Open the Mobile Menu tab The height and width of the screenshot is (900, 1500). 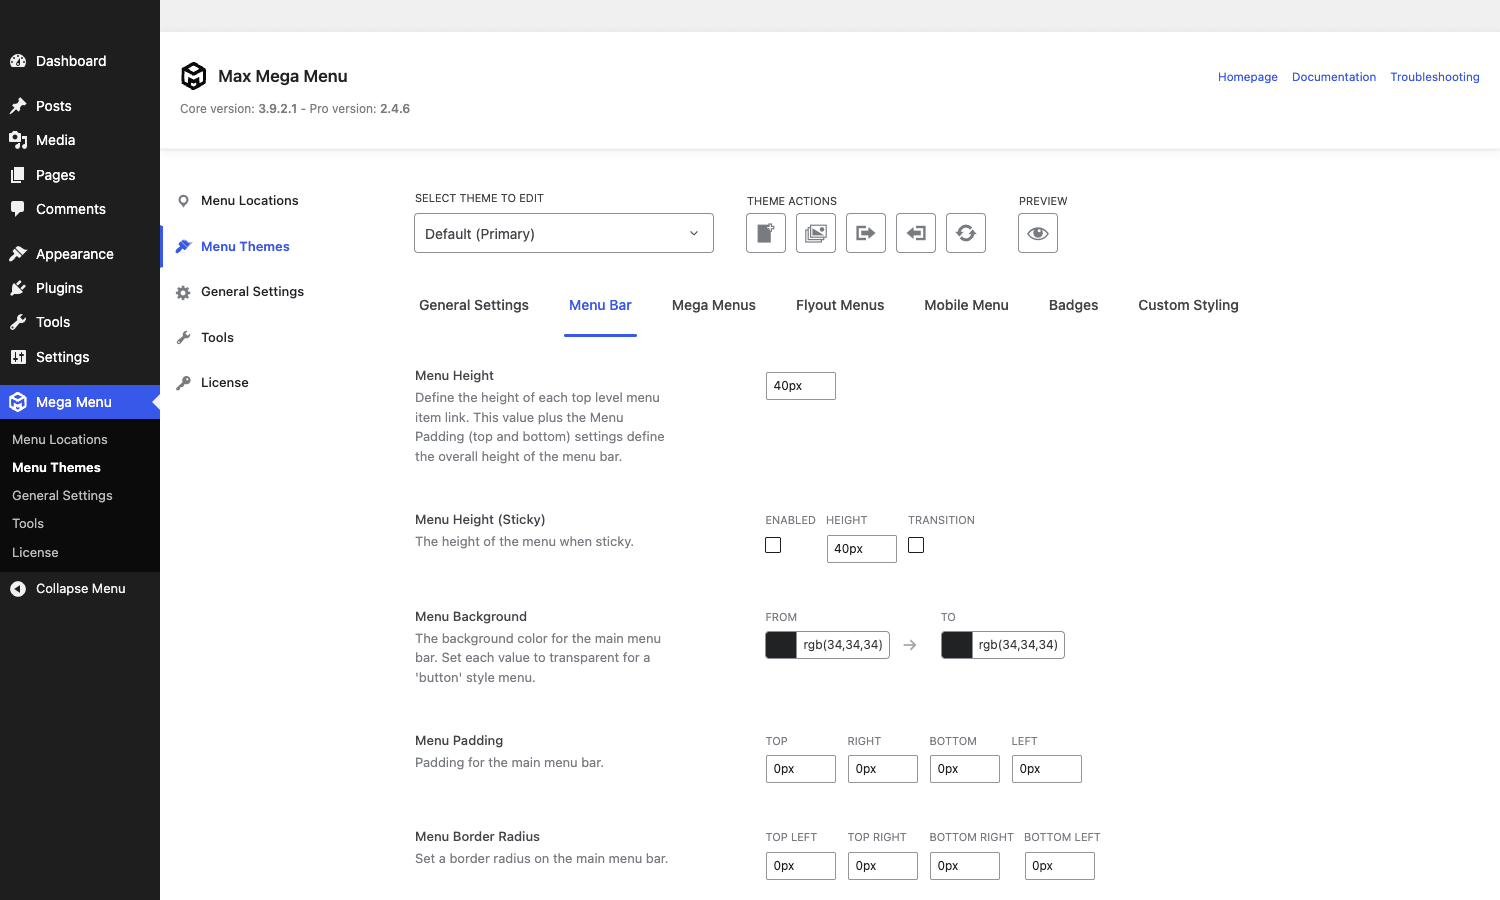966,305
